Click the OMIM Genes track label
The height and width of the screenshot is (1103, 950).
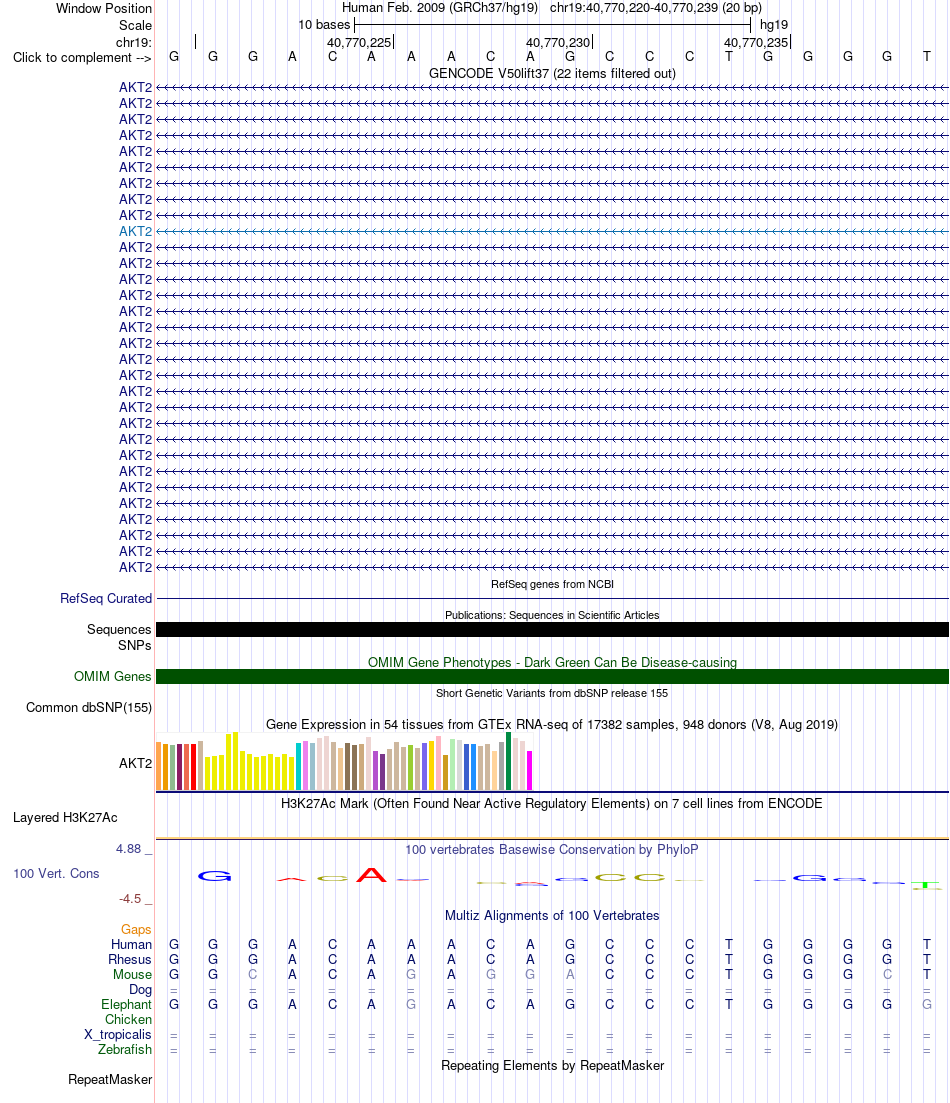tap(113, 677)
